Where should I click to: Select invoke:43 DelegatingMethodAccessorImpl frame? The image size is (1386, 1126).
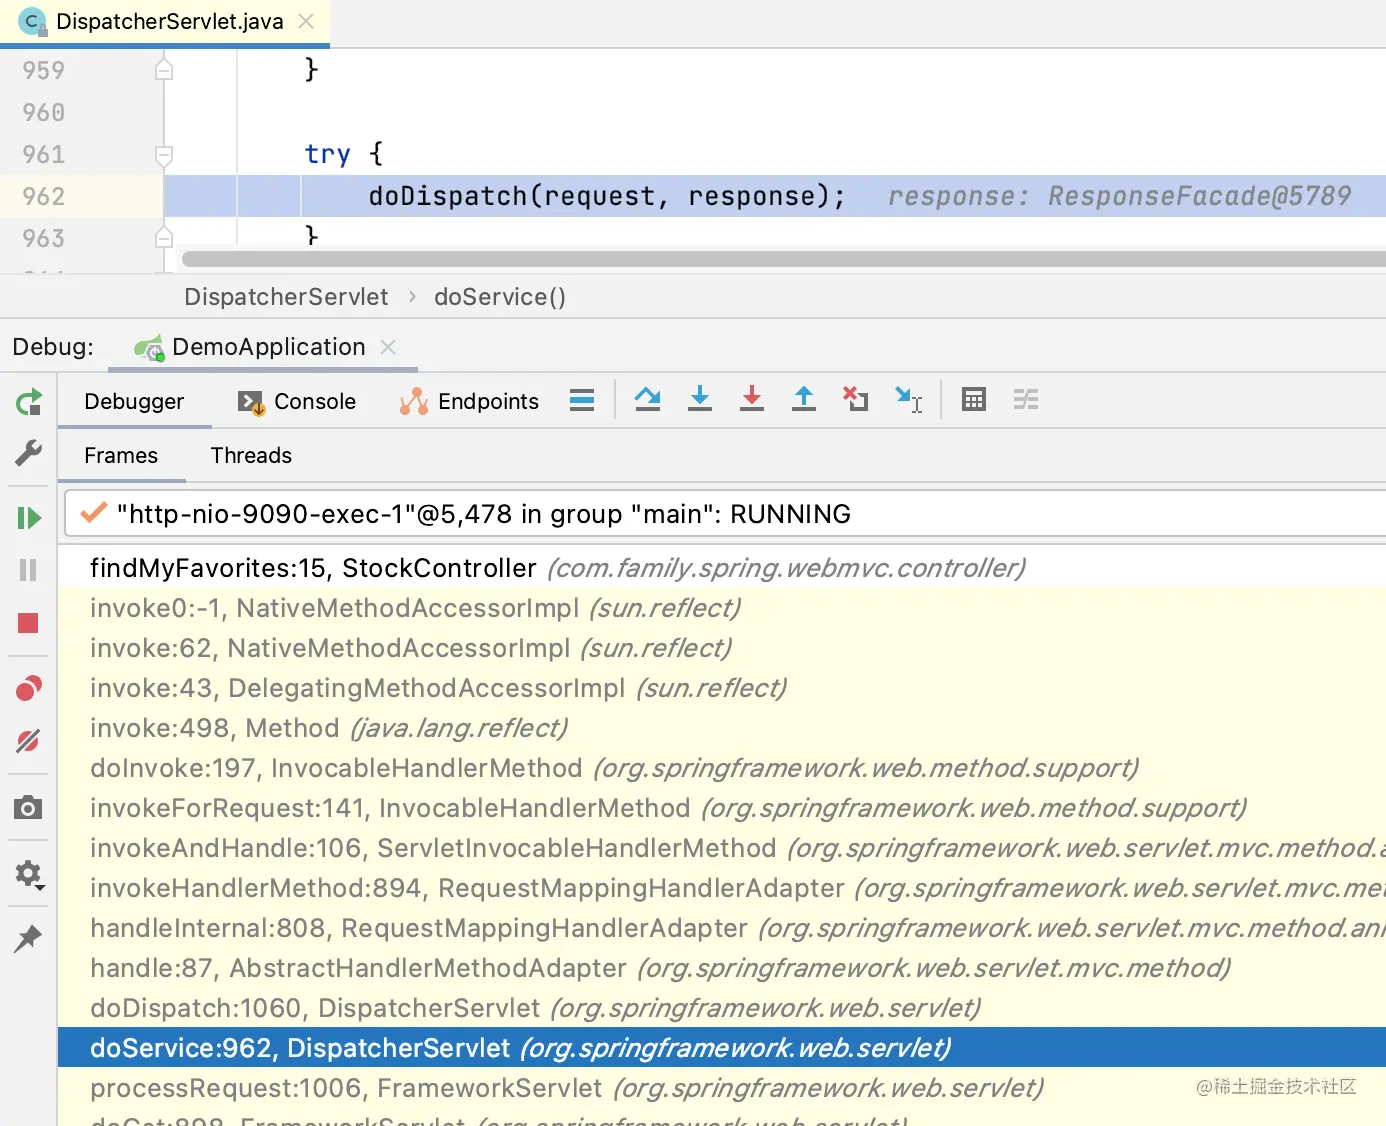(722, 688)
